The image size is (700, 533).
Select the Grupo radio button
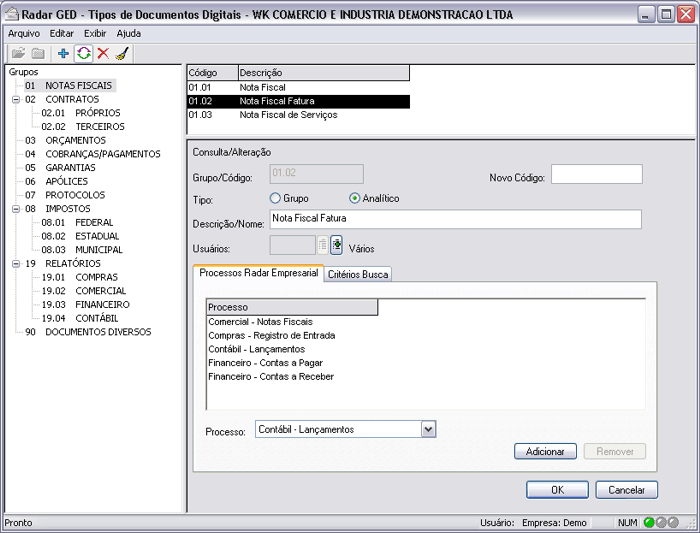coord(276,198)
